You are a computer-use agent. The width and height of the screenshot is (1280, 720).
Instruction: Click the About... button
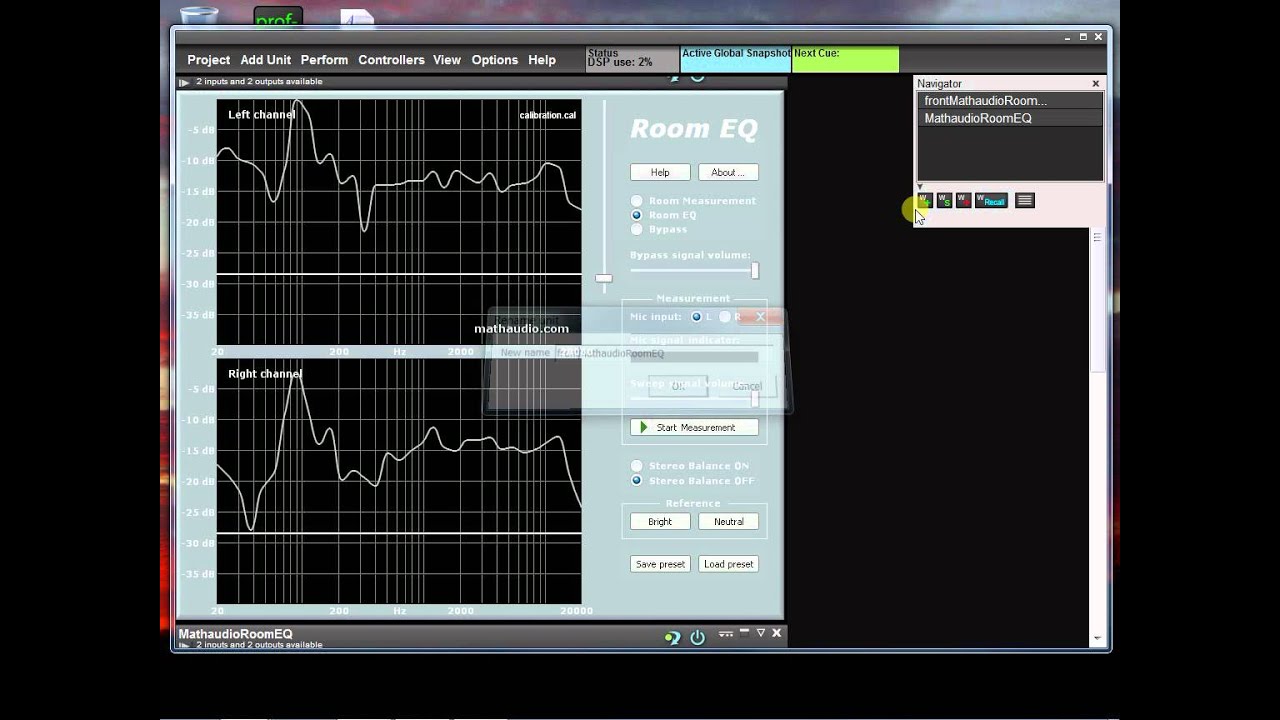pos(728,172)
